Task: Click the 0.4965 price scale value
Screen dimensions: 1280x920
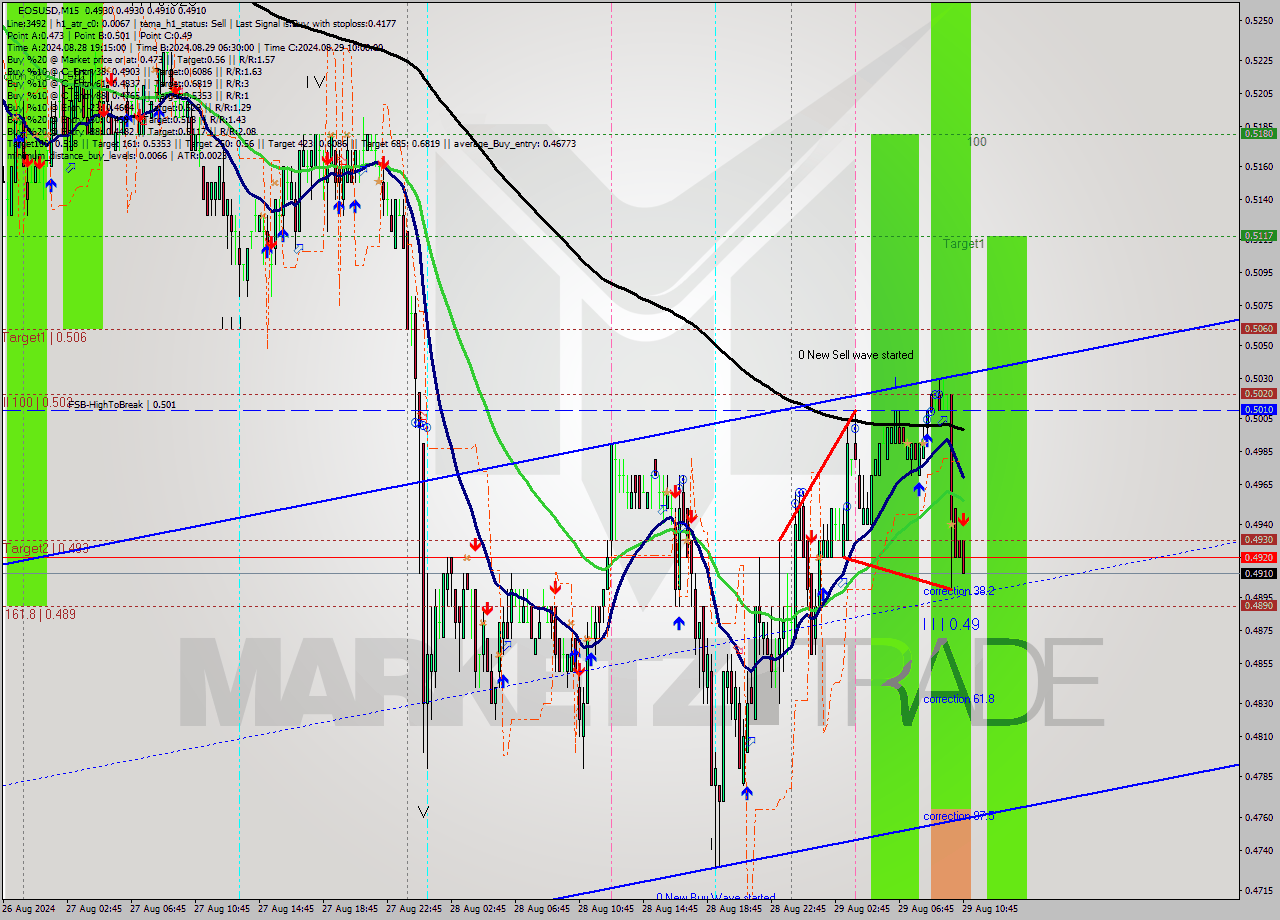Action: tap(1258, 484)
